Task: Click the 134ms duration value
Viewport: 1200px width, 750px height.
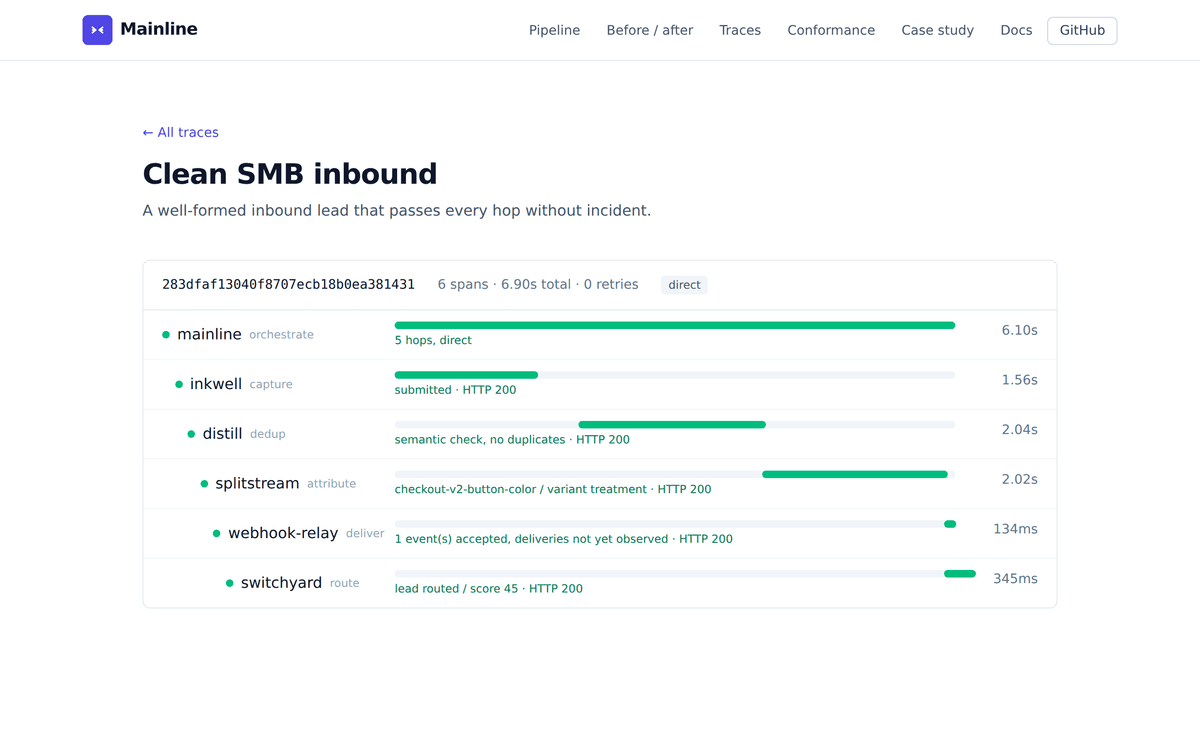Action: (x=1015, y=529)
